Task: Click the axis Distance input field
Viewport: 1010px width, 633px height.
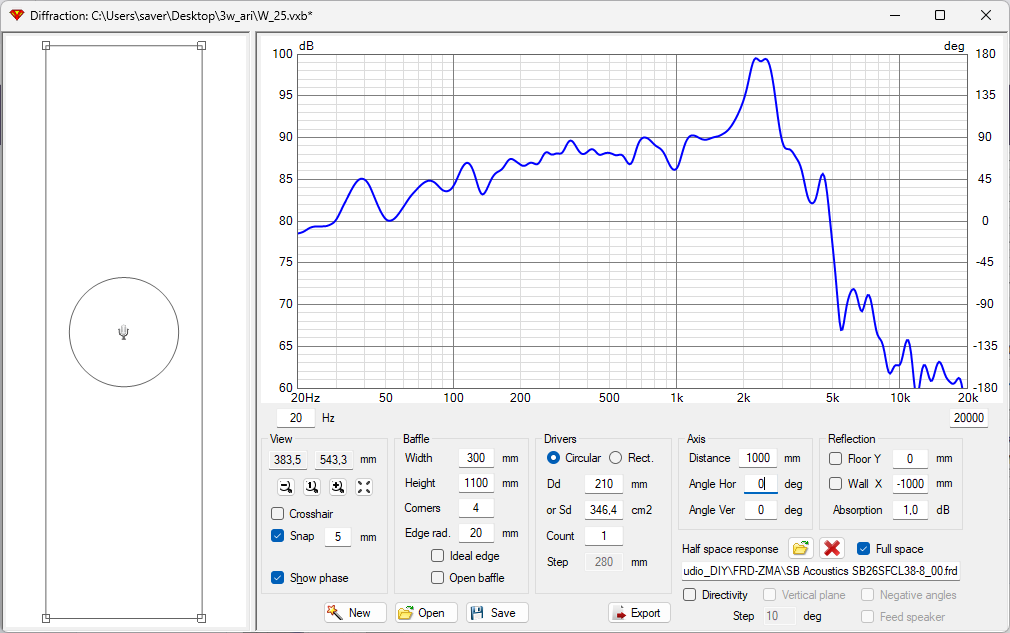Action: tap(758, 458)
